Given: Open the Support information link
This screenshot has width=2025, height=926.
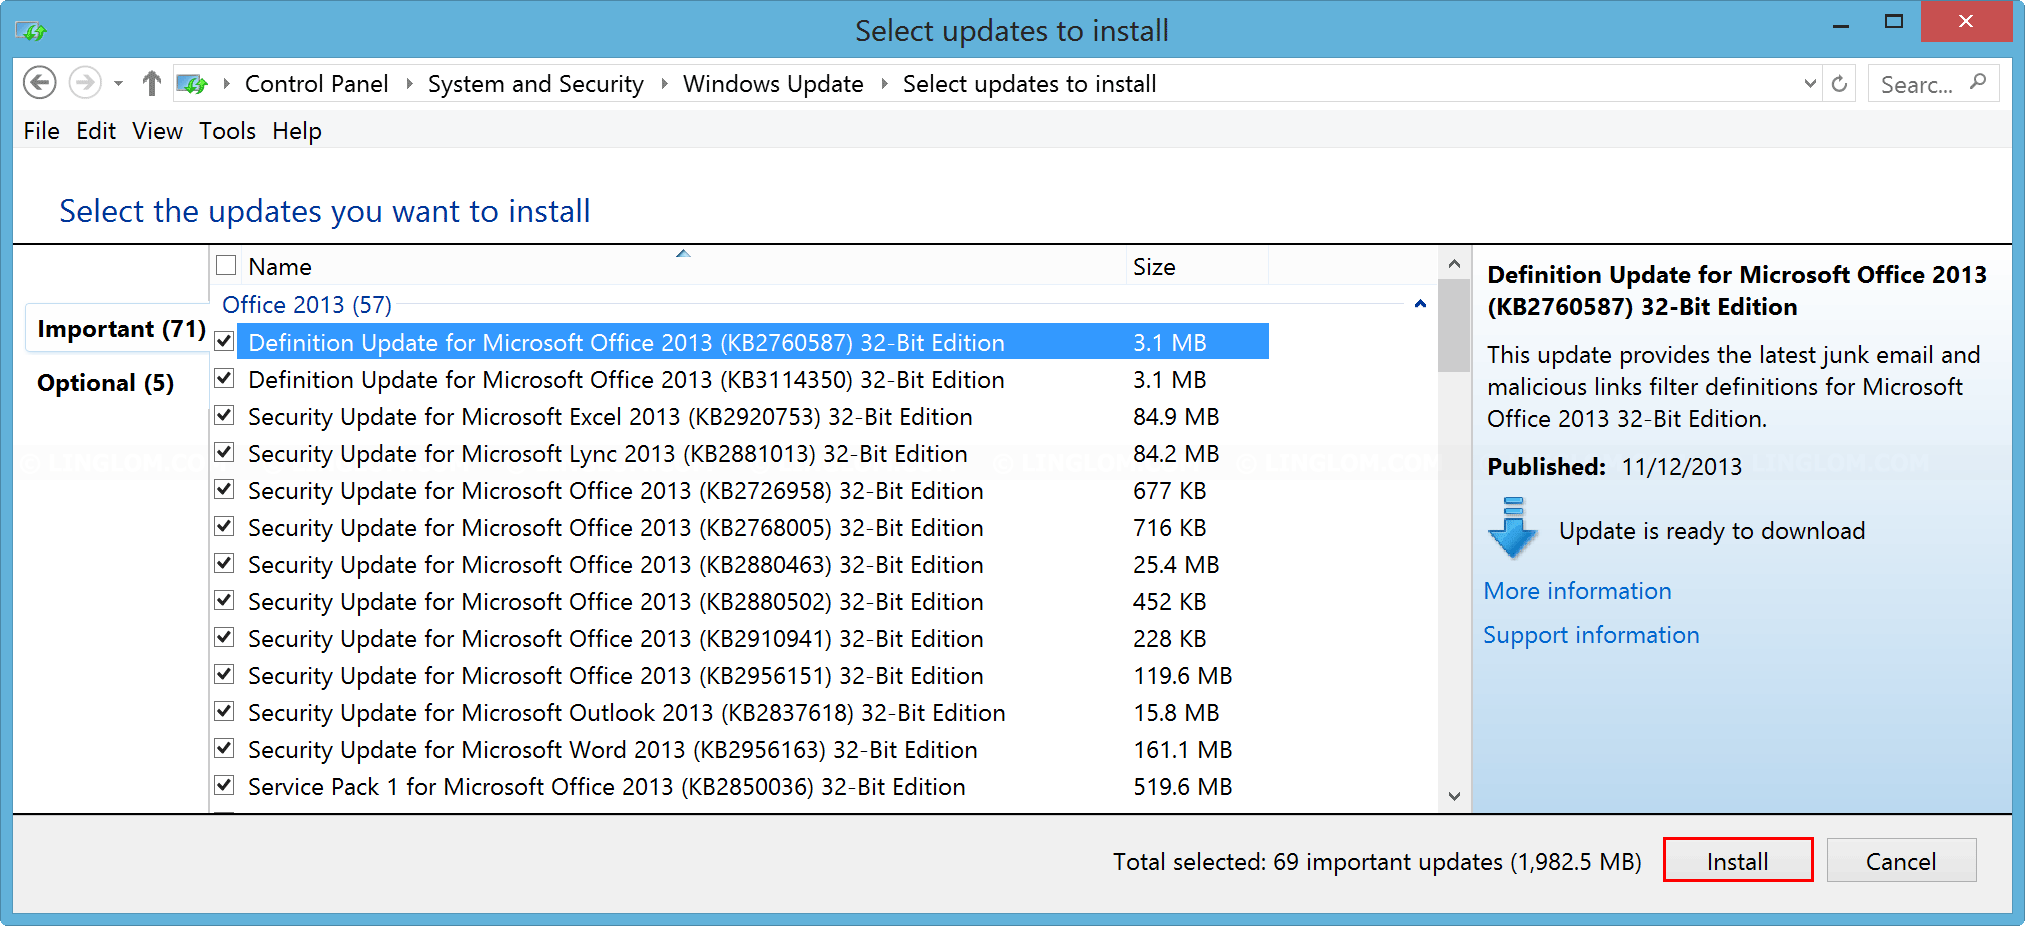Looking at the screenshot, I should (x=1591, y=635).
